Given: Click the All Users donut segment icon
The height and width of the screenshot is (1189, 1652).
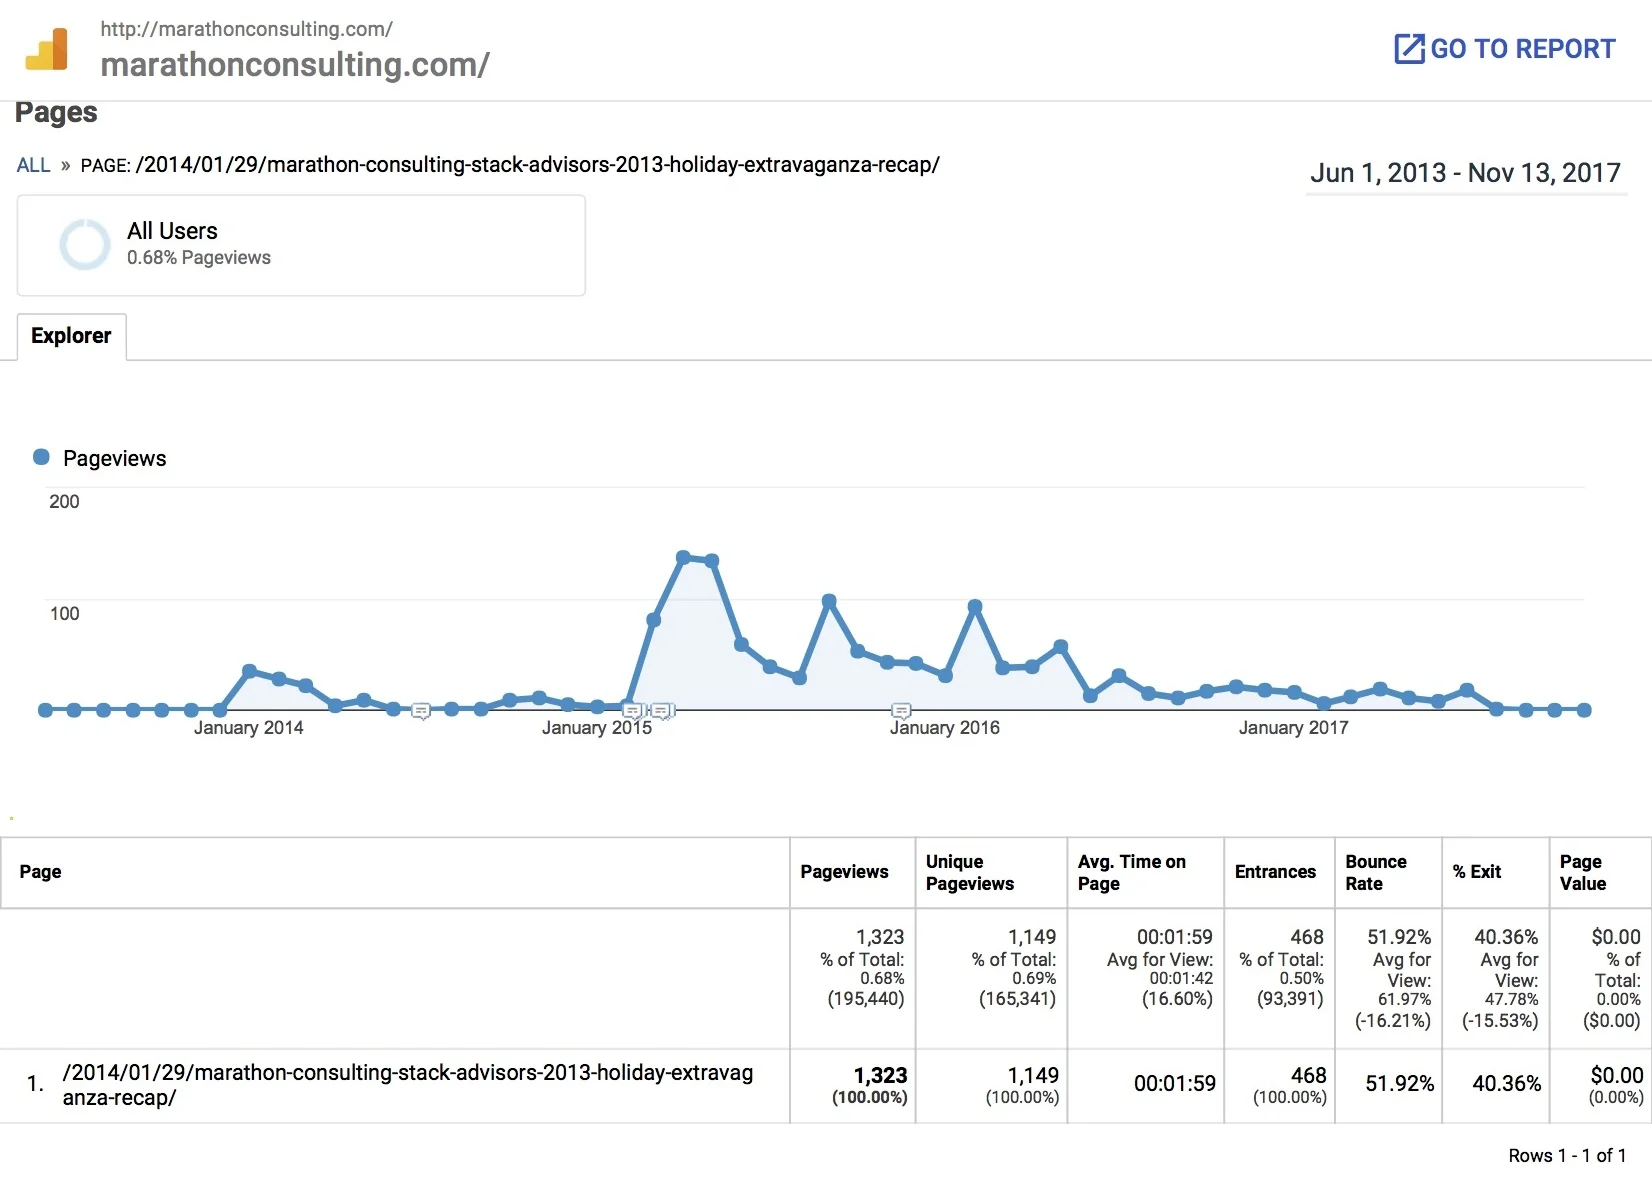Looking at the screenshot, I should click(84, 243).
